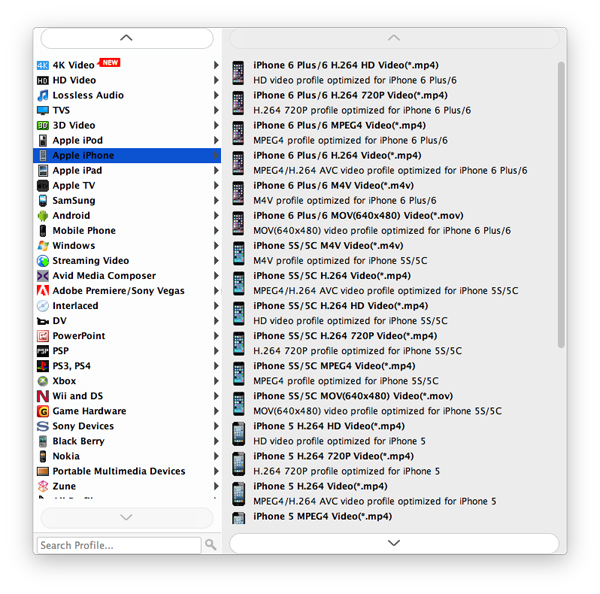600x594 pixels.
Task: Expand the Streaming Video submenu arrow
Action: (216, 261)
